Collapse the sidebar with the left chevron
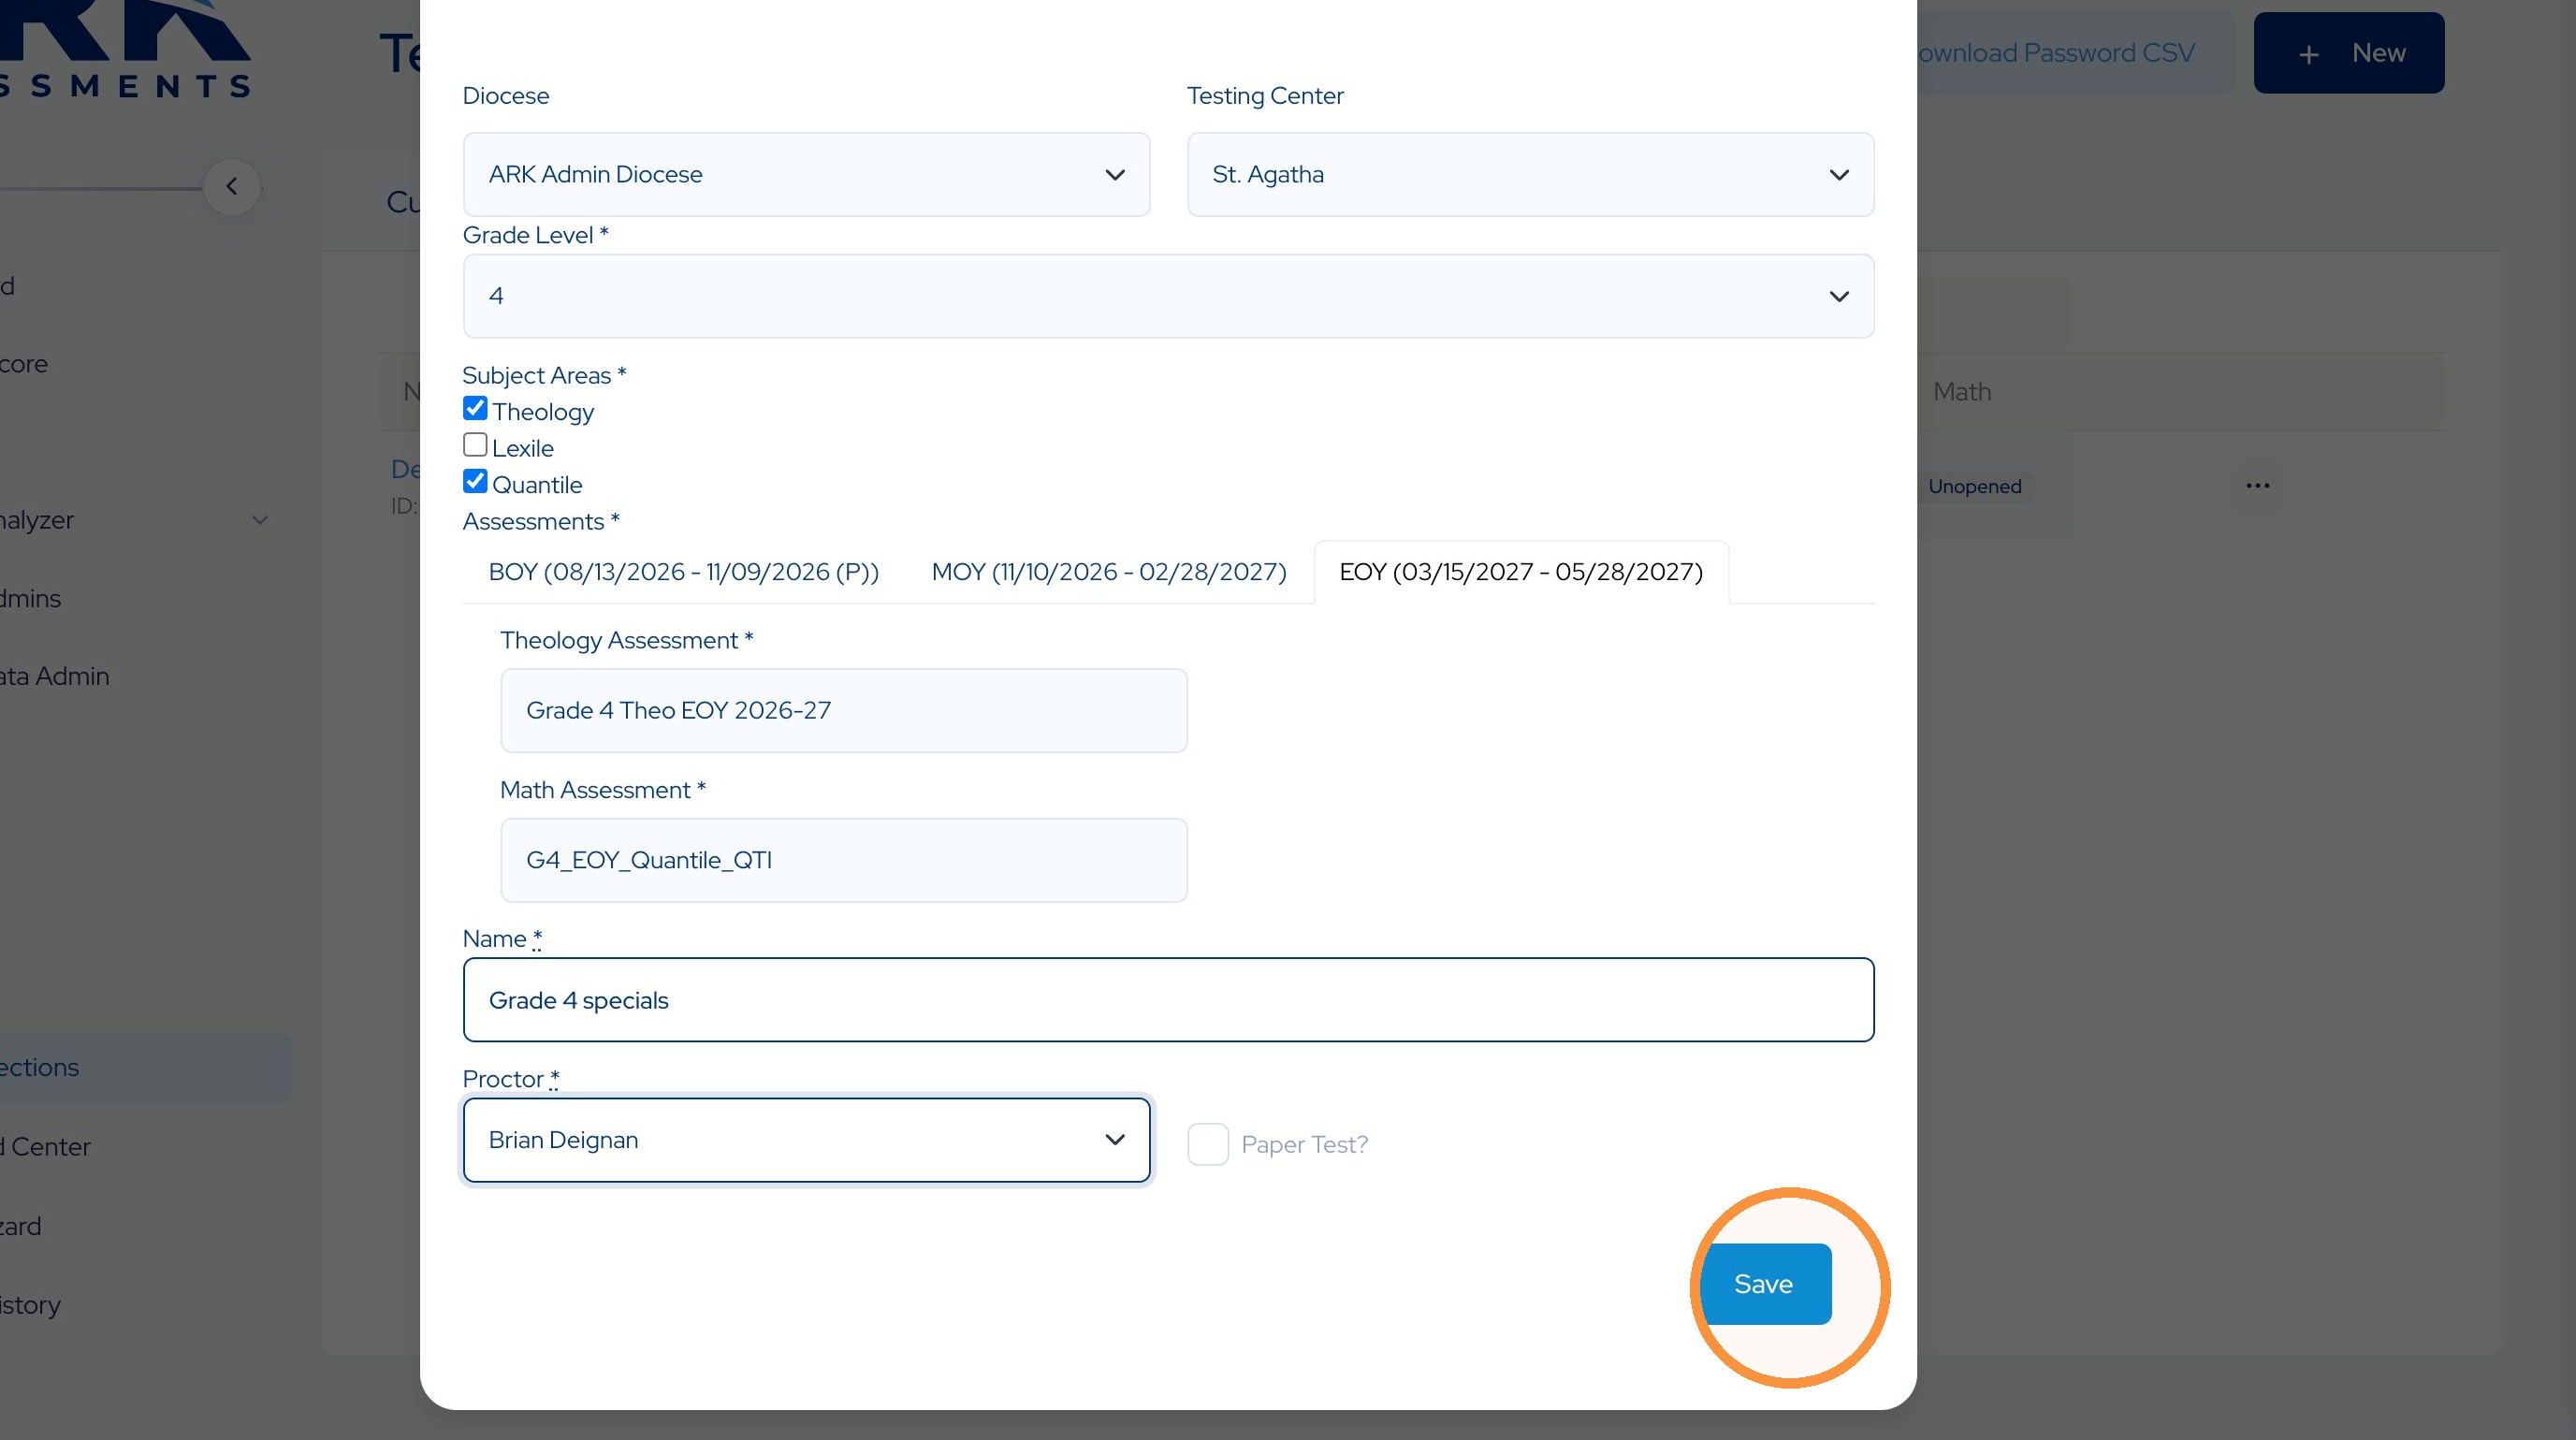The height and width of the screenshot is (1440, 2576). (232, 187)
